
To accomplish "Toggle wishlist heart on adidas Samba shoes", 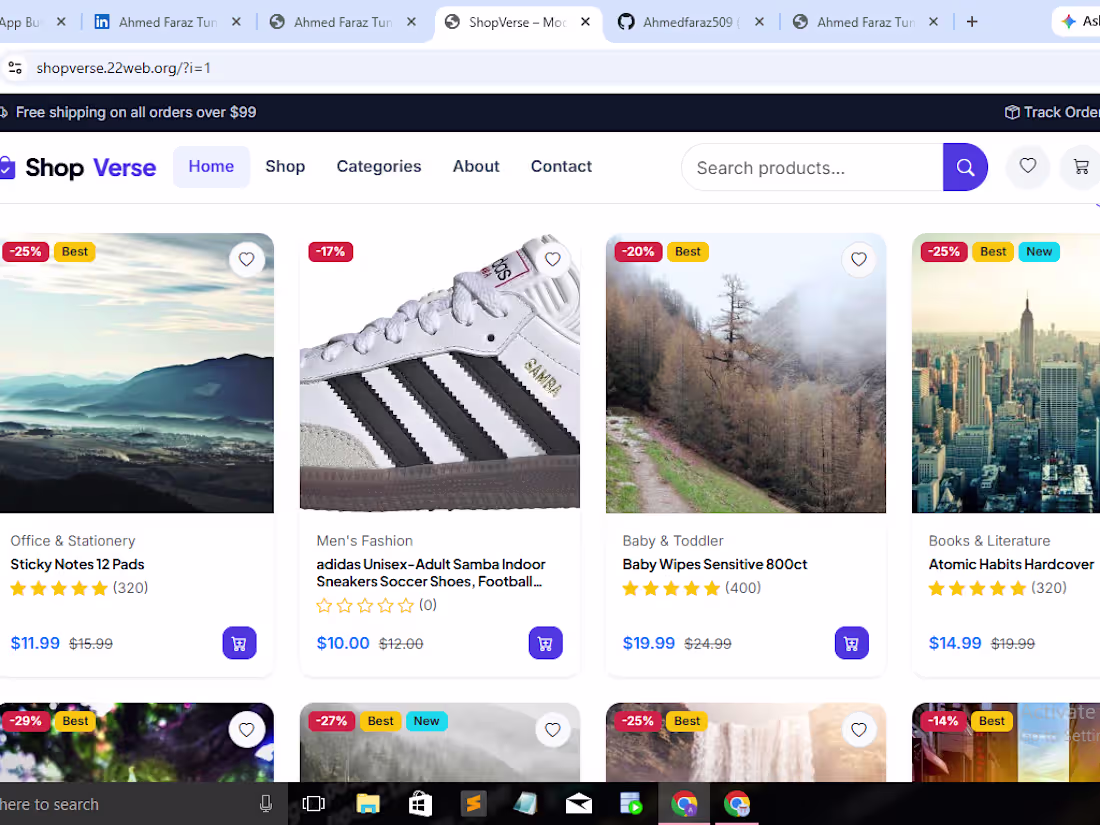I will point(553,260).
